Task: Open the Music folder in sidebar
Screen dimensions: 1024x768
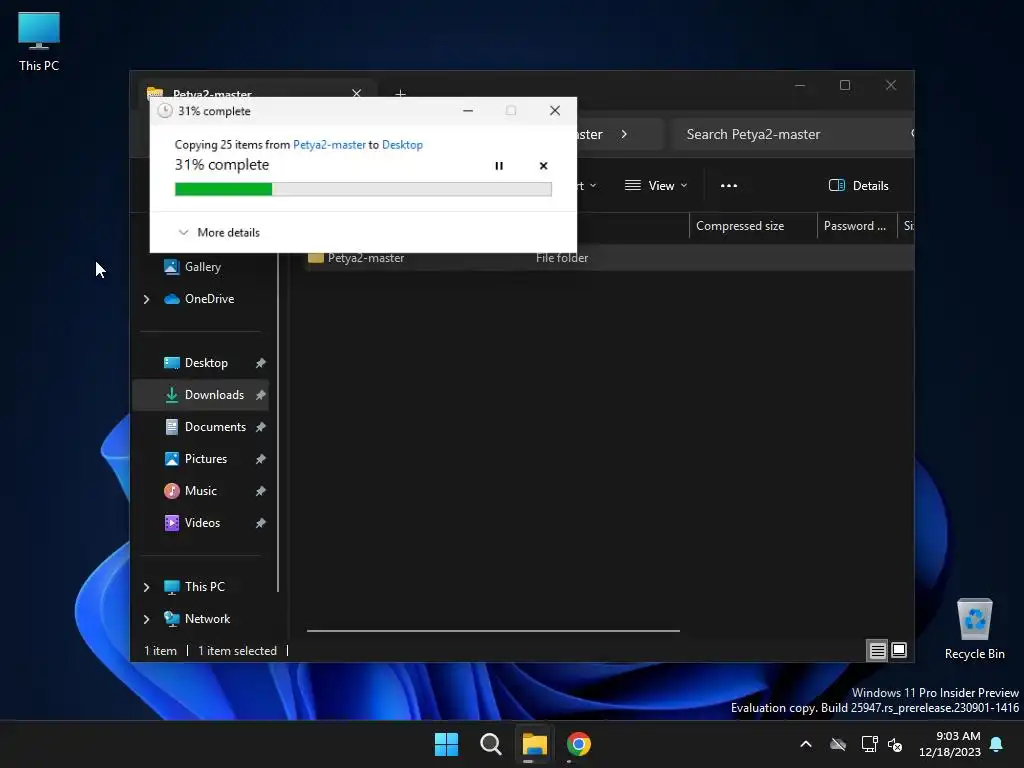Action: (200, 491)
